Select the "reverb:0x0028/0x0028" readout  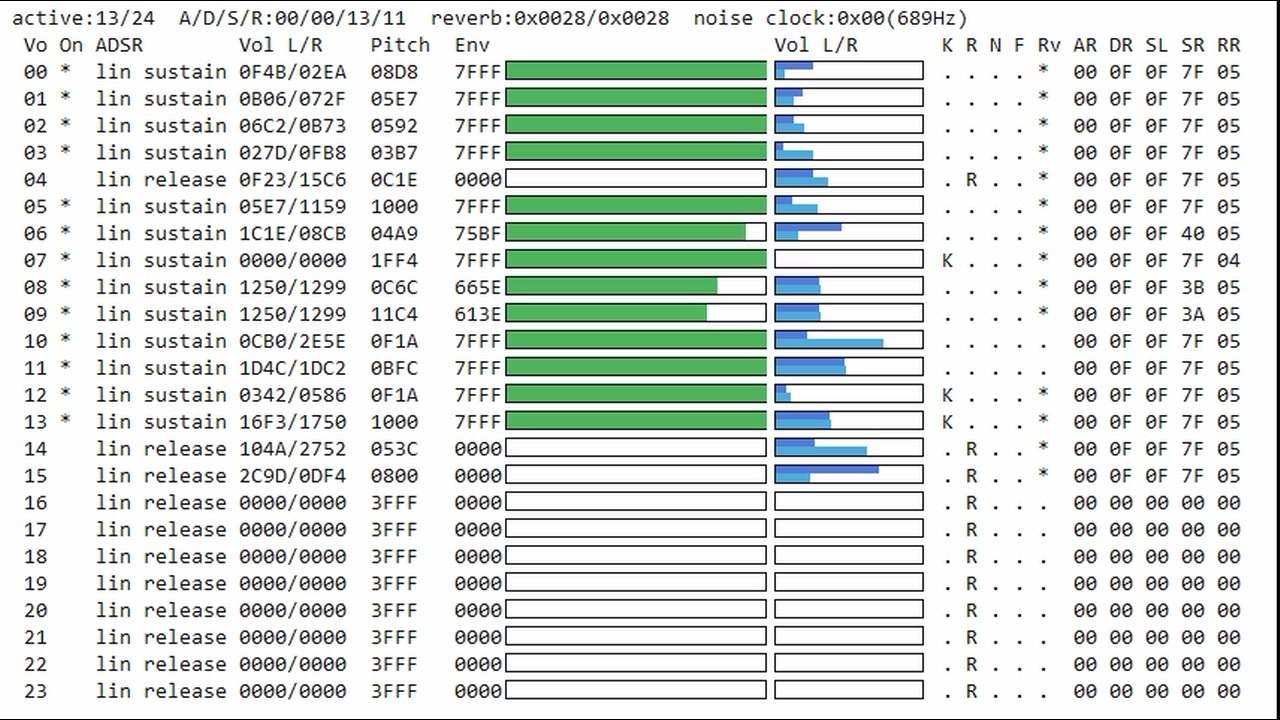pyautogui.click(x=550, y=18)
